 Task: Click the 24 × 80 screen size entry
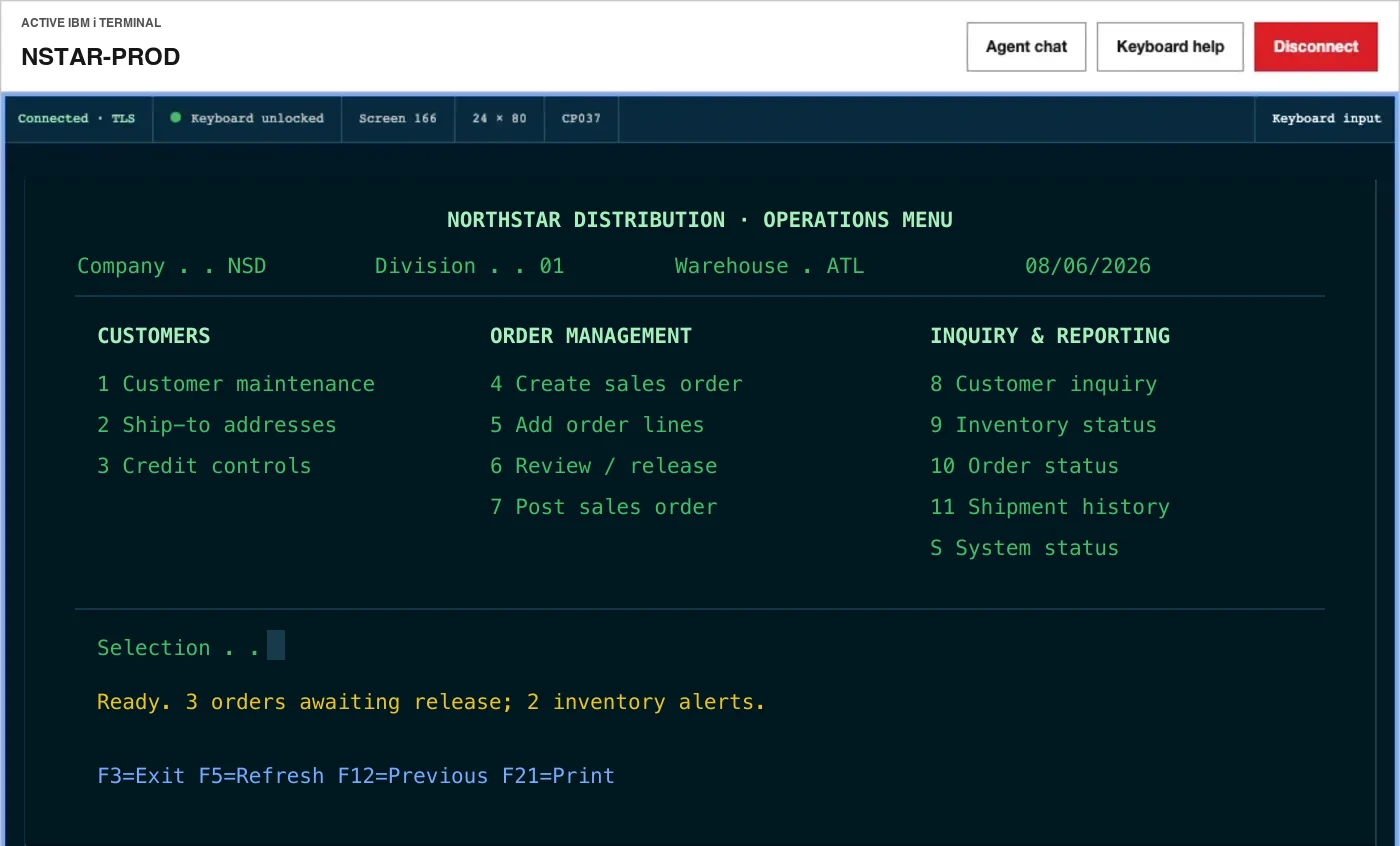(499, 118)
